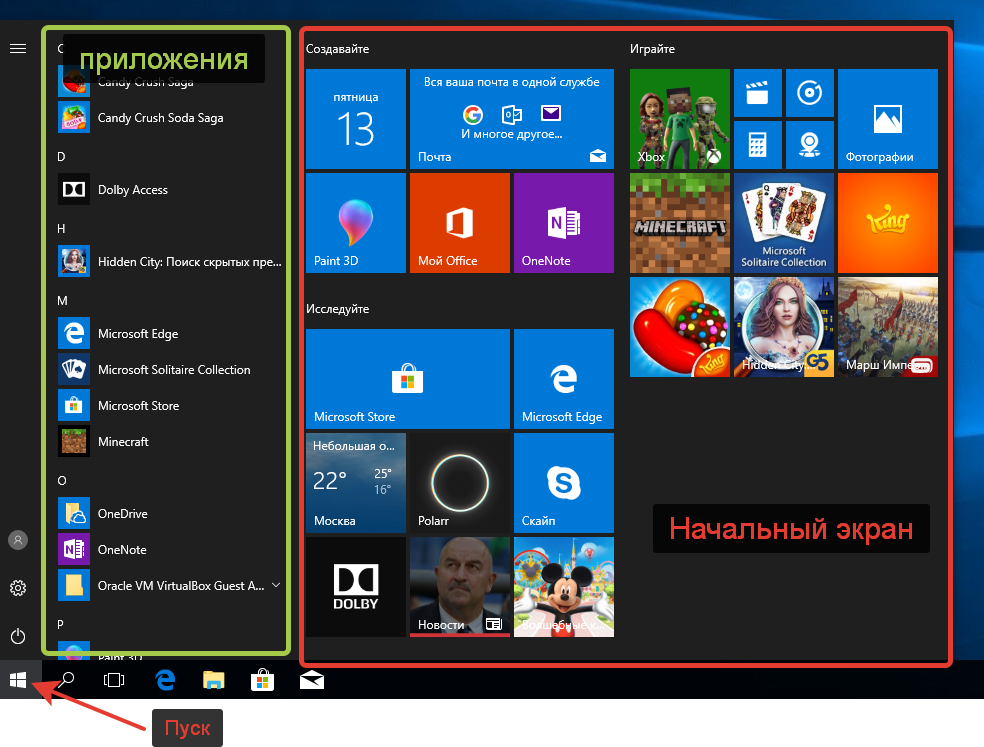984x747 pixels.
Task: Open the Почта mail tile
Action: click(x=511, y=119)
